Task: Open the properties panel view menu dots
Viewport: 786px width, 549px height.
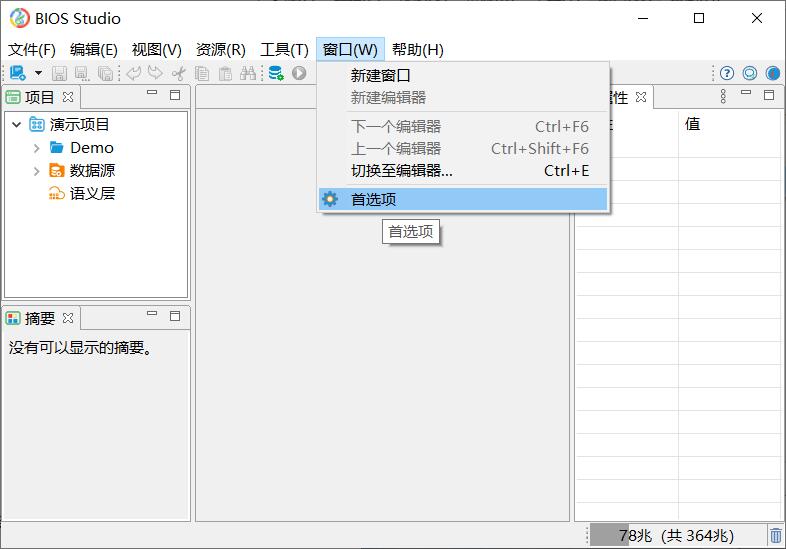Action: [723, 96]
